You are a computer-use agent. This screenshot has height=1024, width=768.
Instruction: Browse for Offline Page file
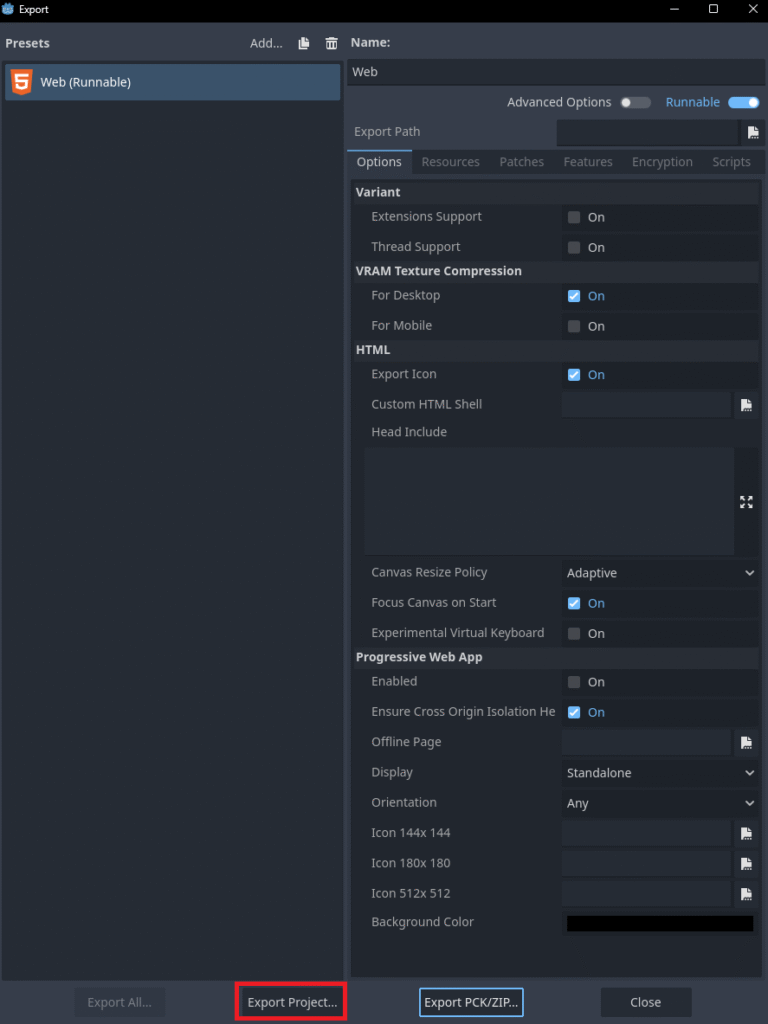tap(746, 743)
